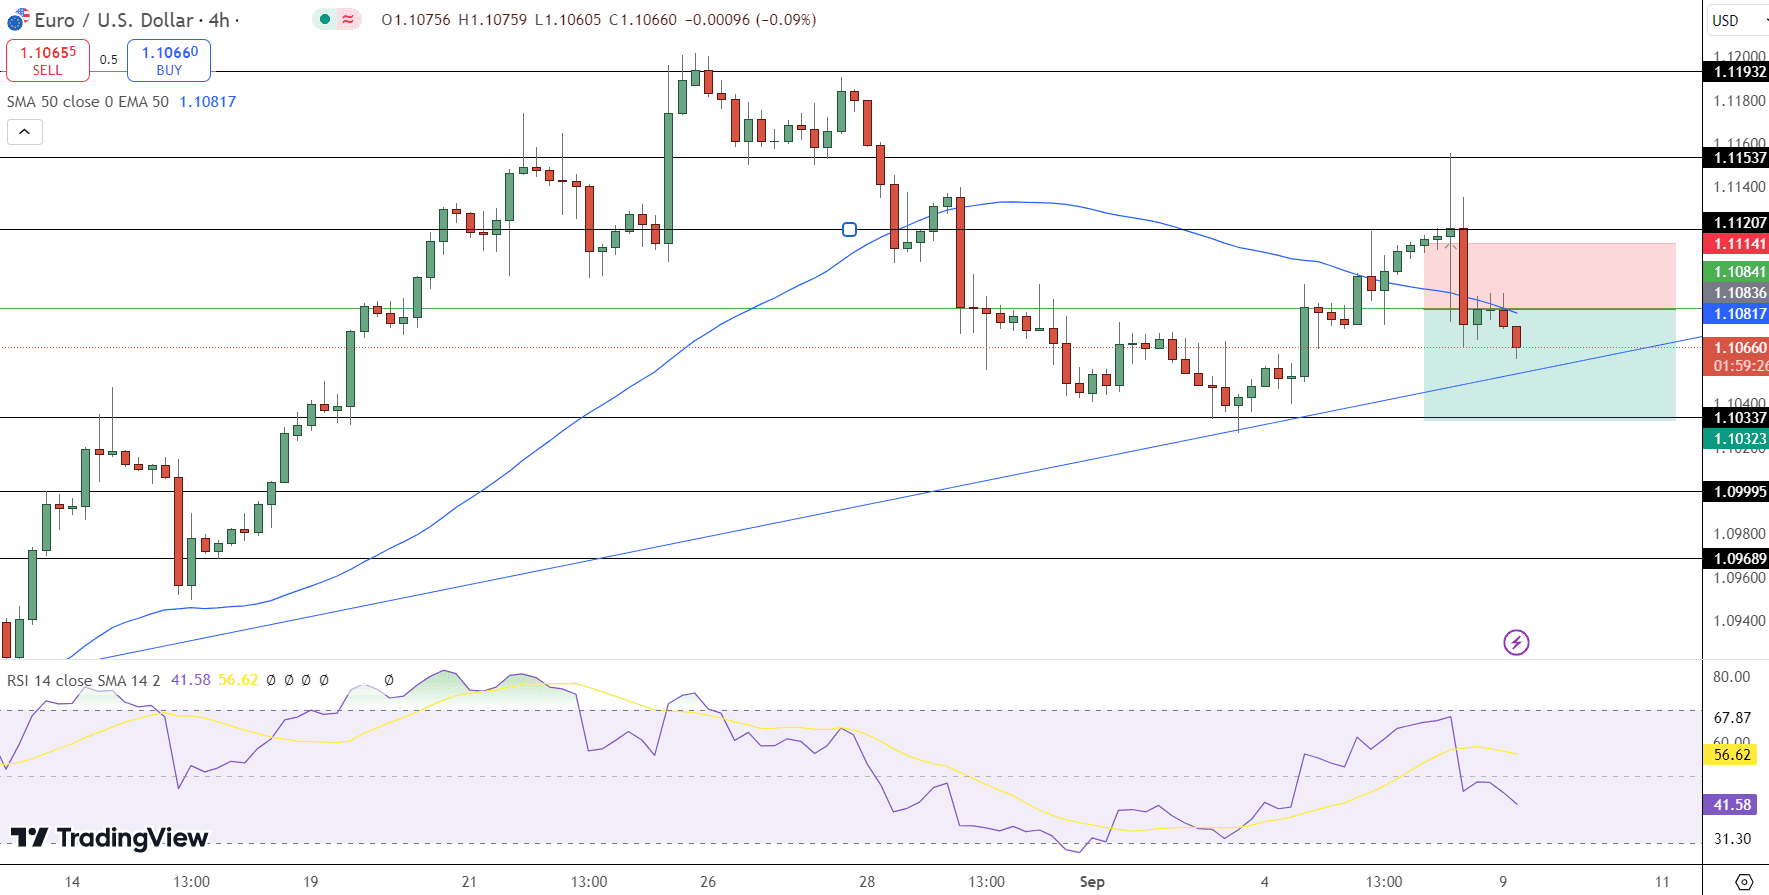Viewport: 1769px width, 895px height.
Task: Open the USD currency dropdown
Action: (x=1737, y=20)
